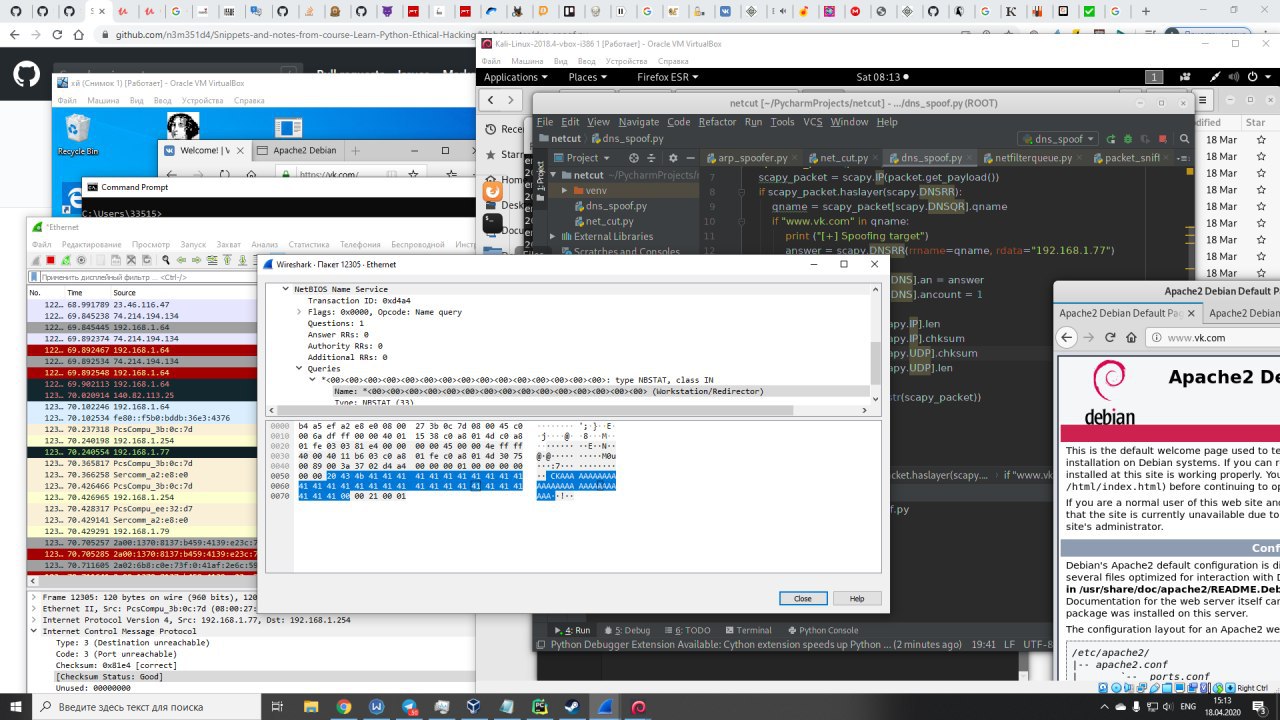Screen dimensions: 1280x720
Task: Click the PyCharm stop red square
Action: (1162, 139)
